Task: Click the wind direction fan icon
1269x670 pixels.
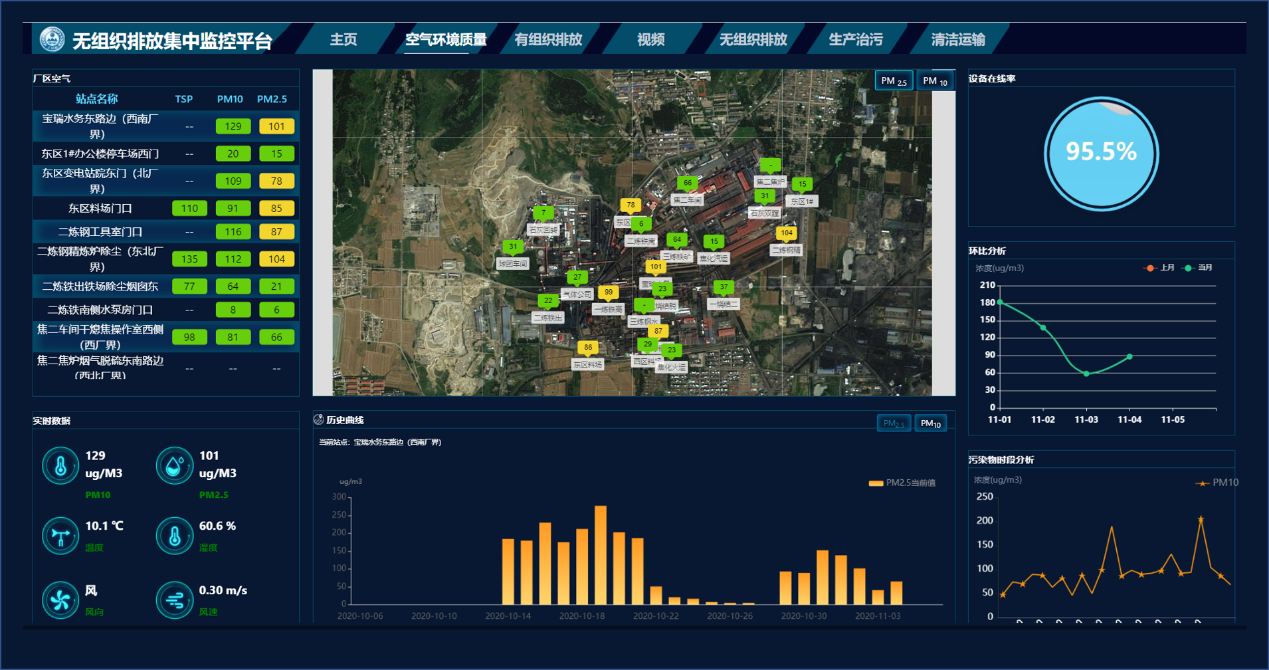Action: tap(61, 601)
